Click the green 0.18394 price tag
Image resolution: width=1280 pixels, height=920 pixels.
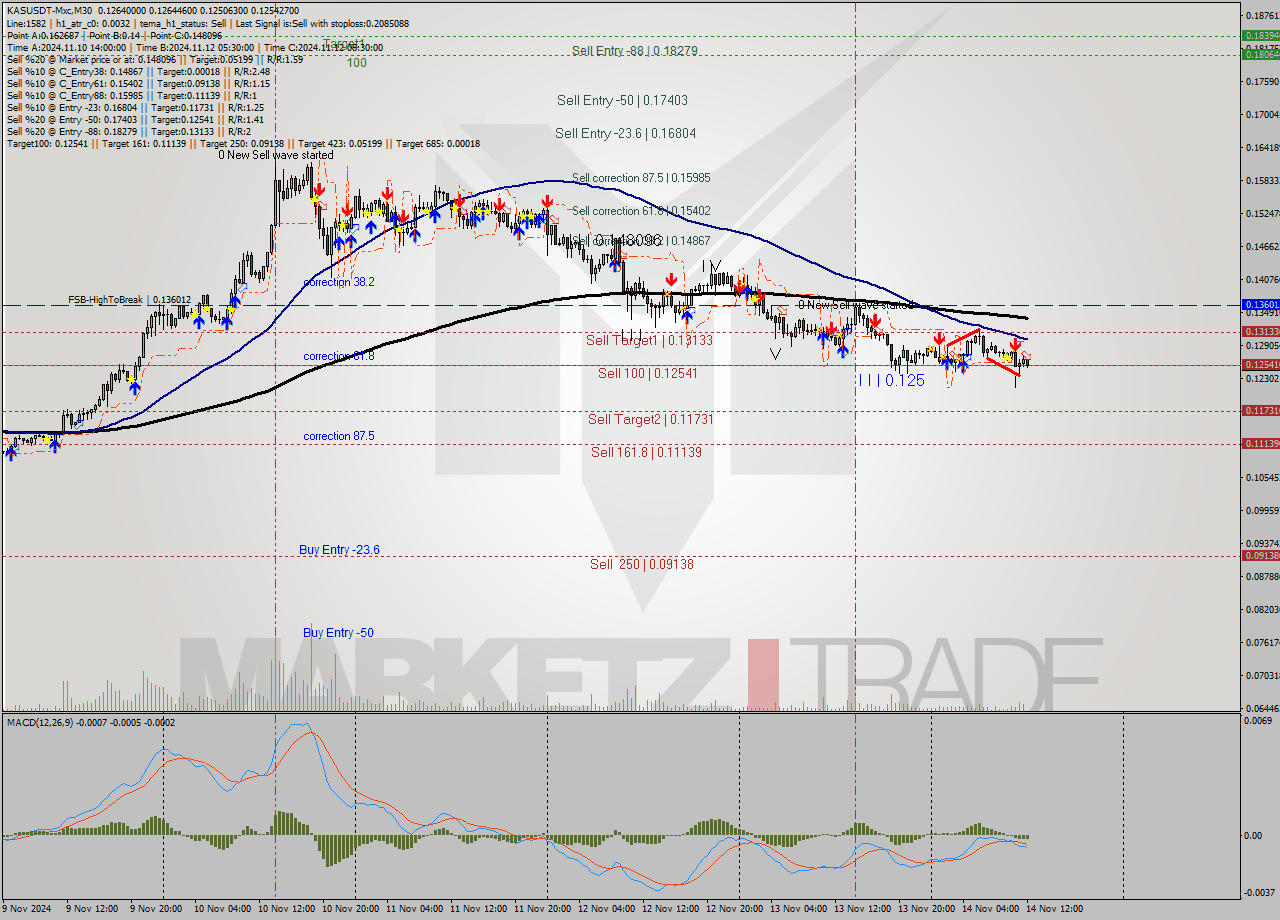click(1260, 35)
